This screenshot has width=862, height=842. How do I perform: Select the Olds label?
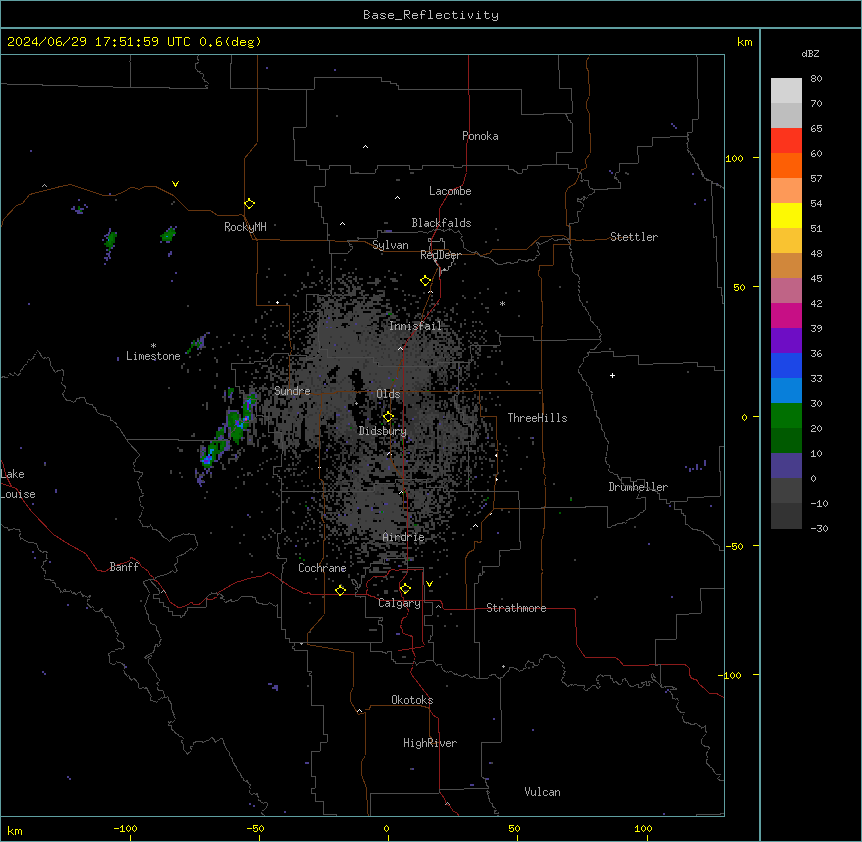pos(388,394)
